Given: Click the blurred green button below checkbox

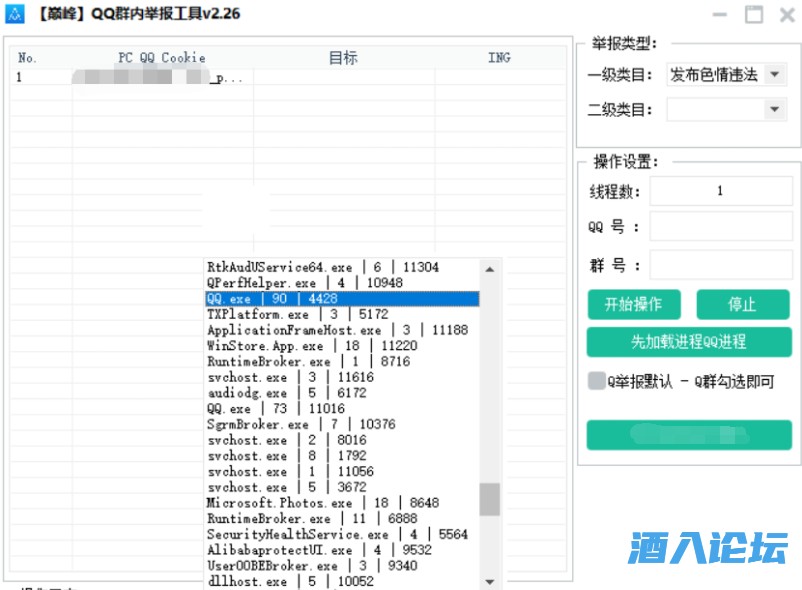Looking at the screenshot, I should (689, 435).
